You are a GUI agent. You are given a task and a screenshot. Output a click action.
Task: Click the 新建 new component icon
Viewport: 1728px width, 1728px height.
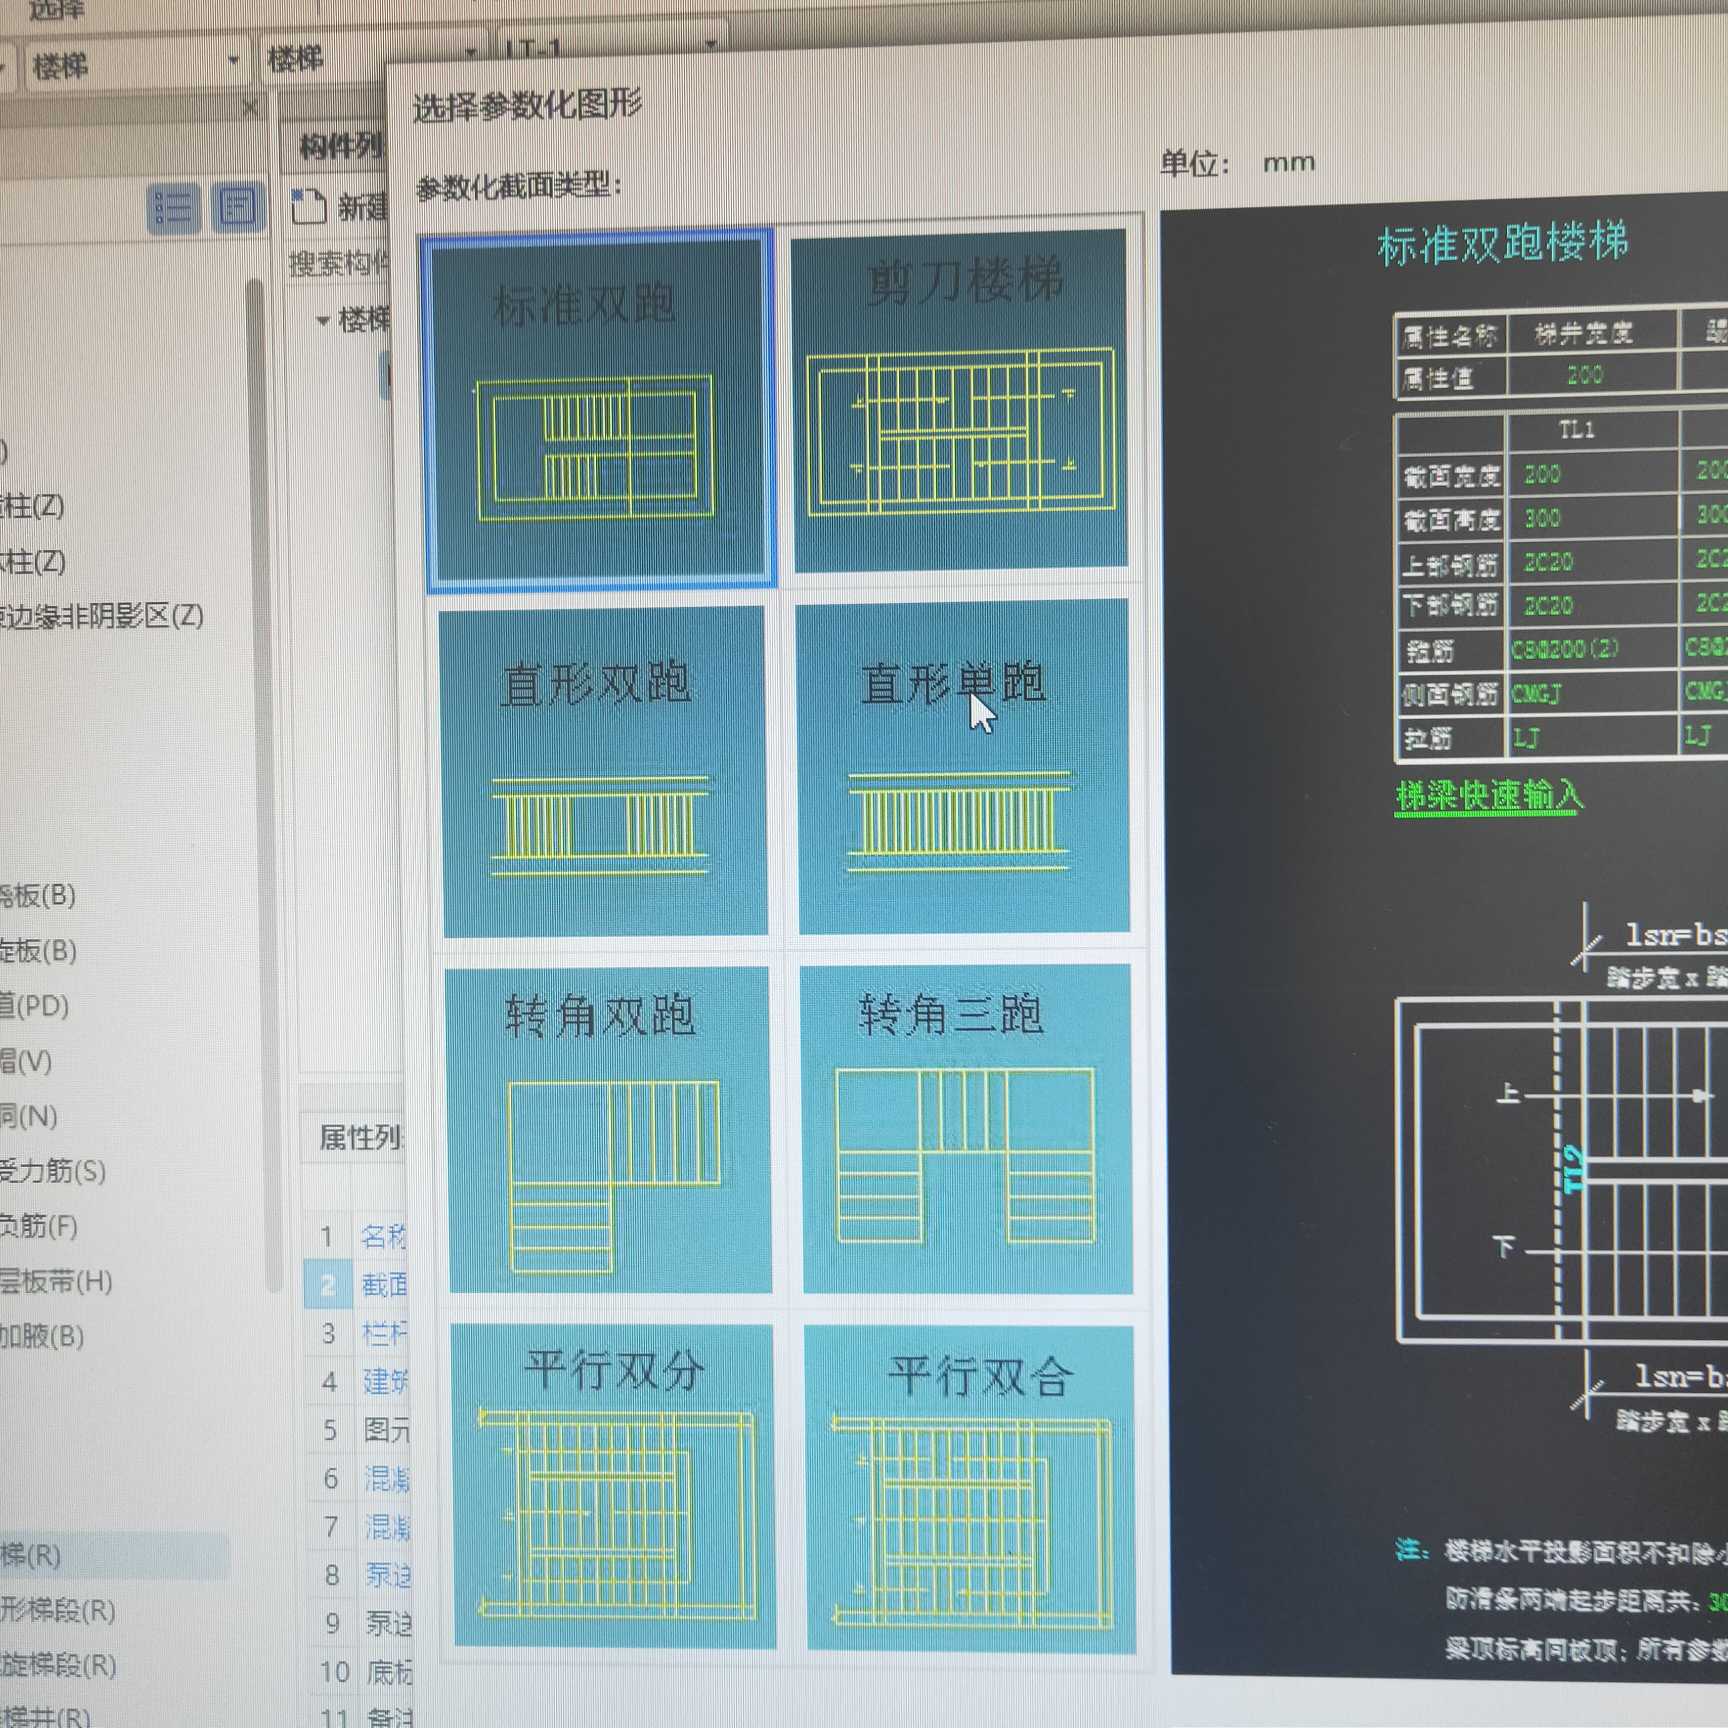click(x=309, y=207)
